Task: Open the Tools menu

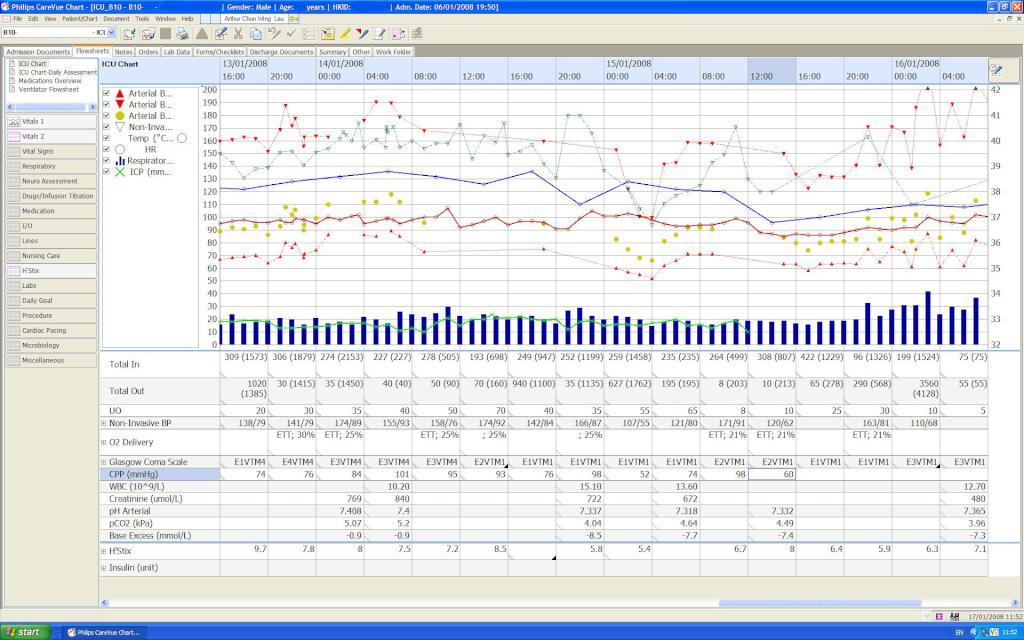Action: tap(142, 19)
